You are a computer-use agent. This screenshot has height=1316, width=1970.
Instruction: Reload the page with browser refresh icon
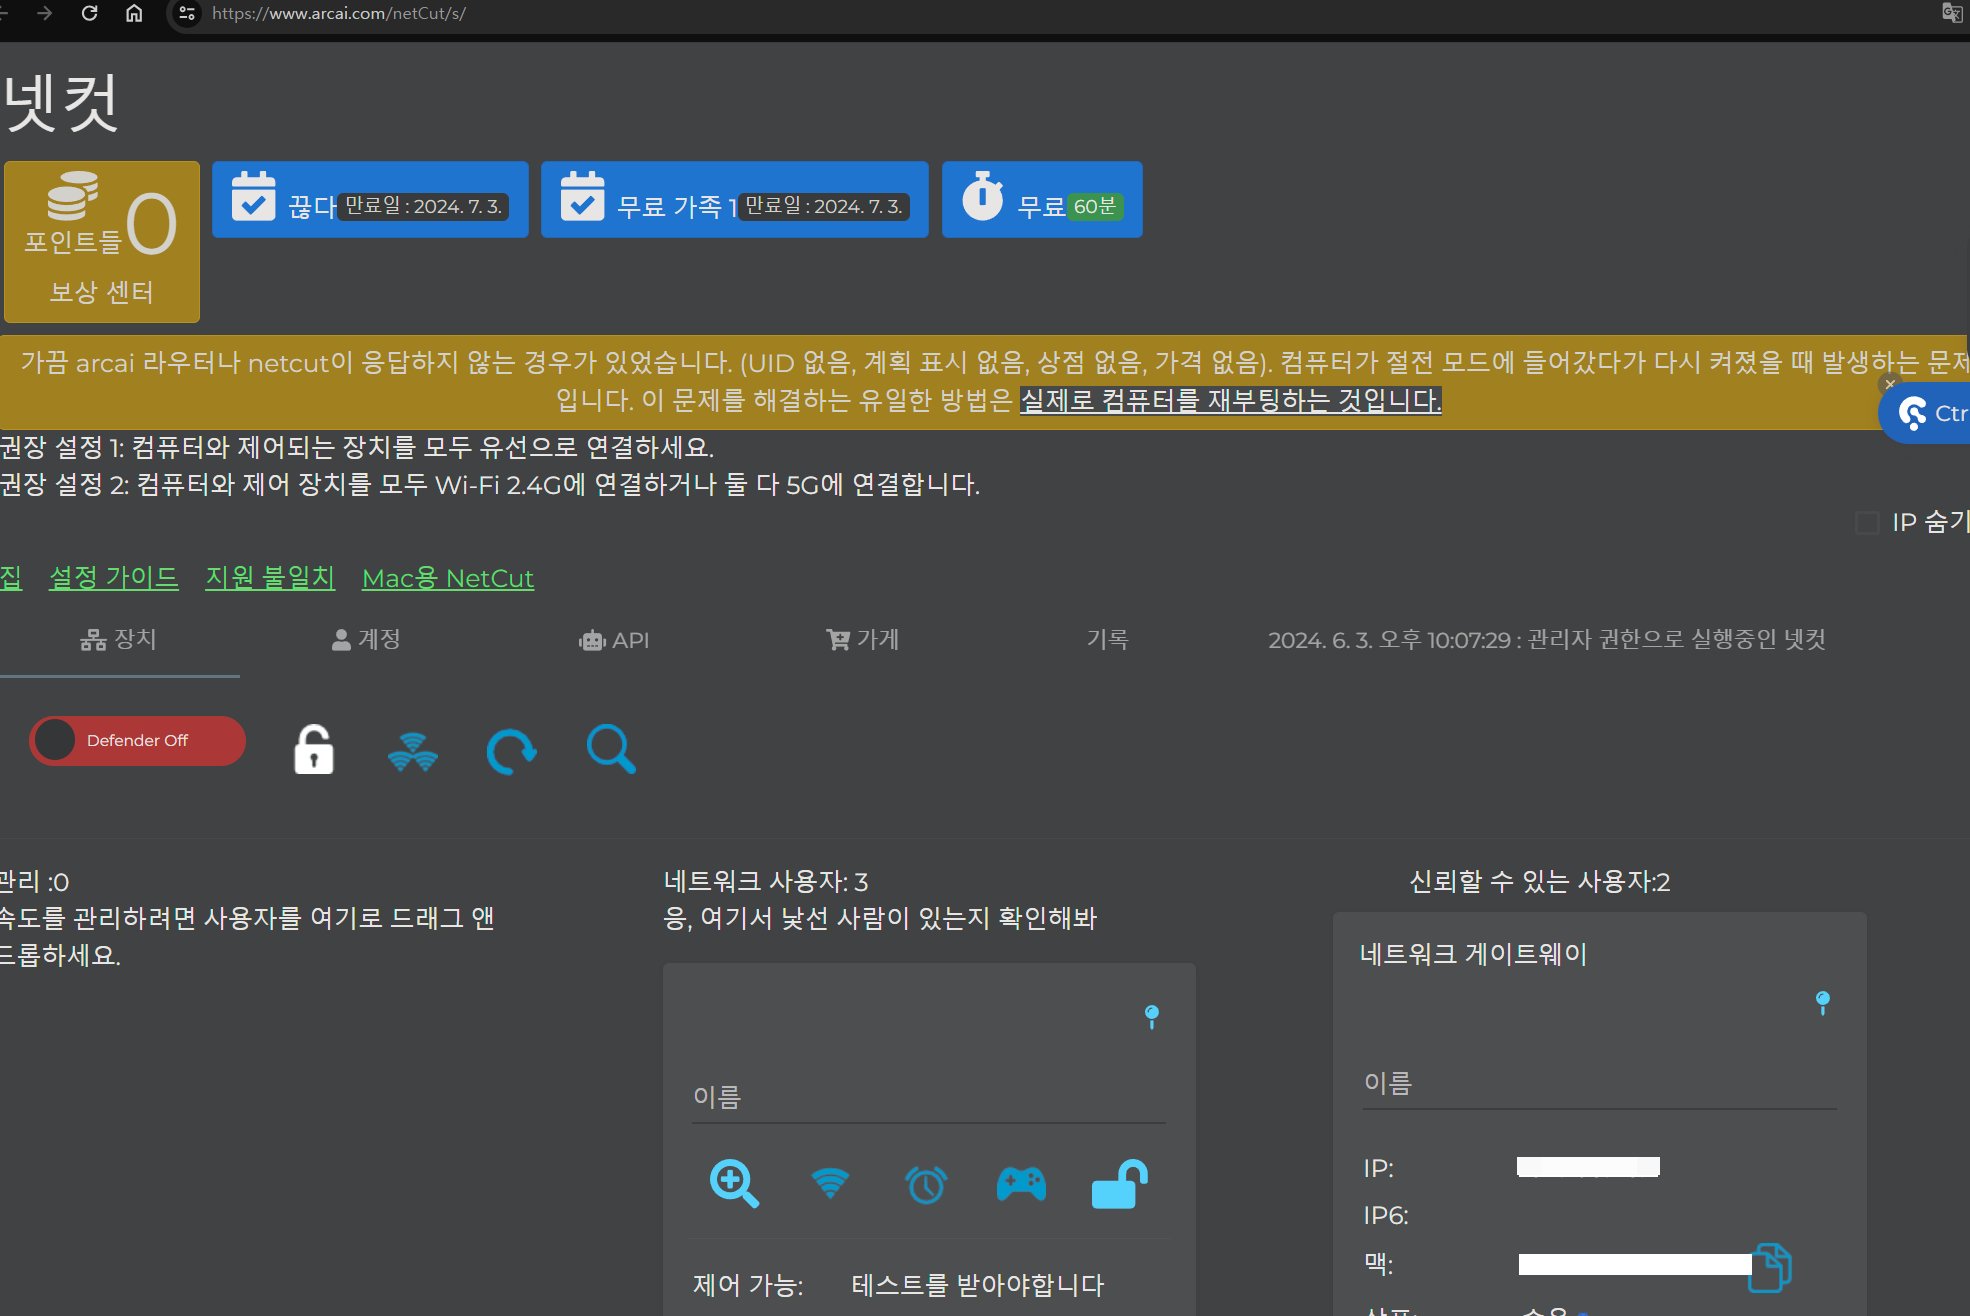89,13
